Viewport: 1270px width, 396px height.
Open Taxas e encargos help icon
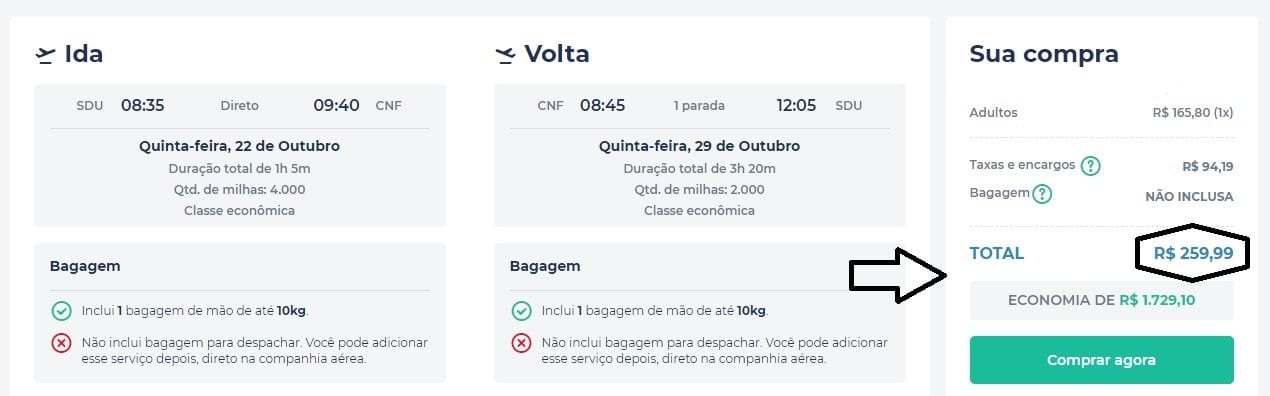click(x=1091, y=166)
